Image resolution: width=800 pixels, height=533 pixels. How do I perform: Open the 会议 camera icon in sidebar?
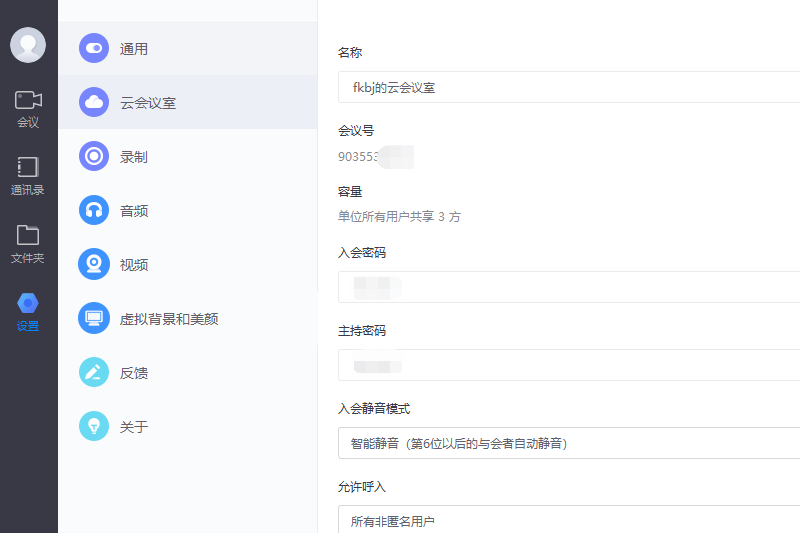[28, 100]
